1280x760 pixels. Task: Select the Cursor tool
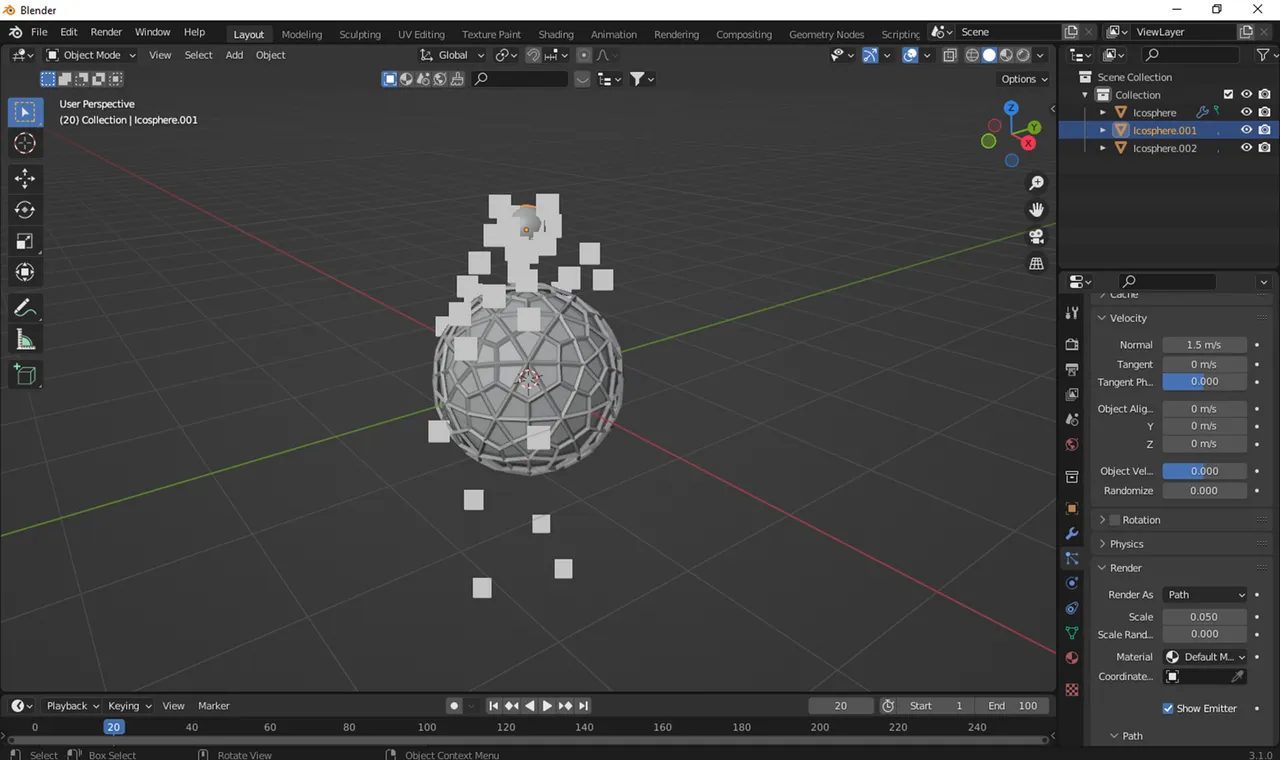[25, 144]
